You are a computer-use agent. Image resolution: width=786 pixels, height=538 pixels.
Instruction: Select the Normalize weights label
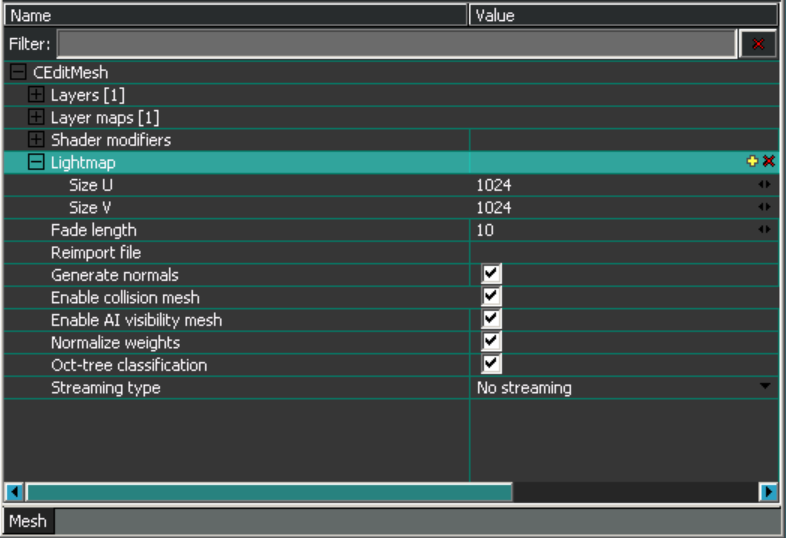[115, 343]
